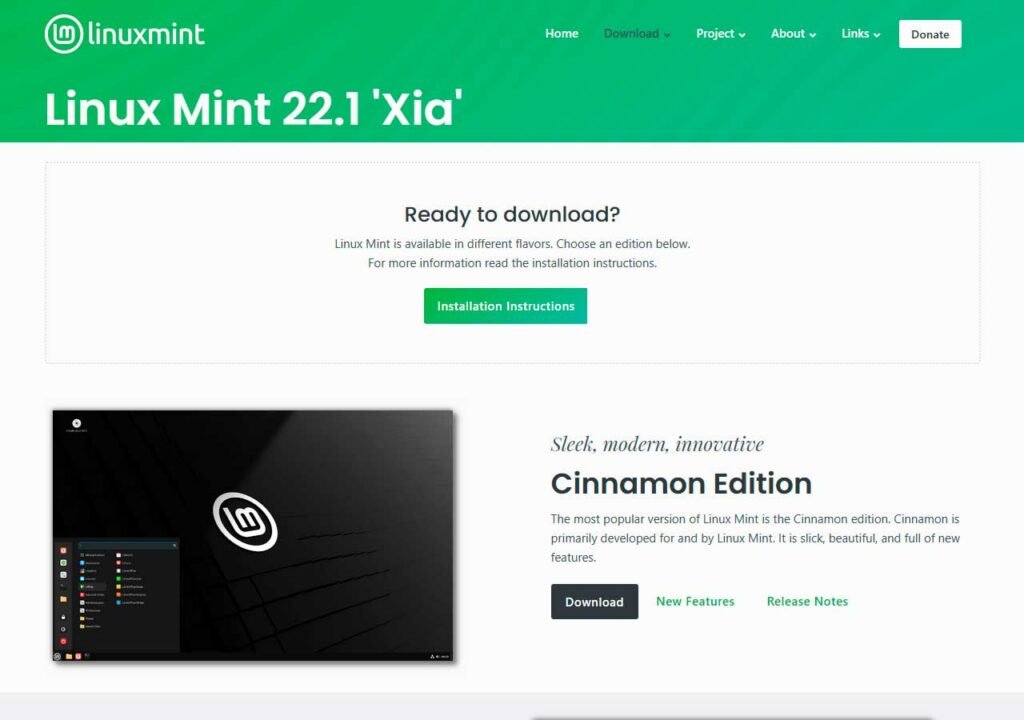Click the white Donate button
This screenshot has width=1024, height=720.
(930, 34)
